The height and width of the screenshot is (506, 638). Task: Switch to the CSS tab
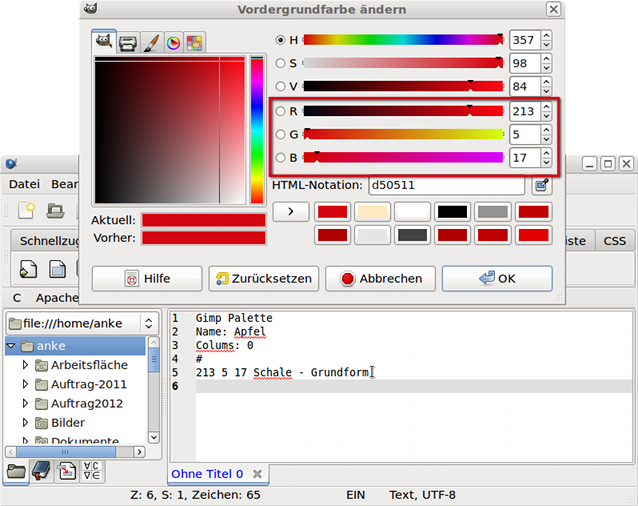(x=613, y=241)
